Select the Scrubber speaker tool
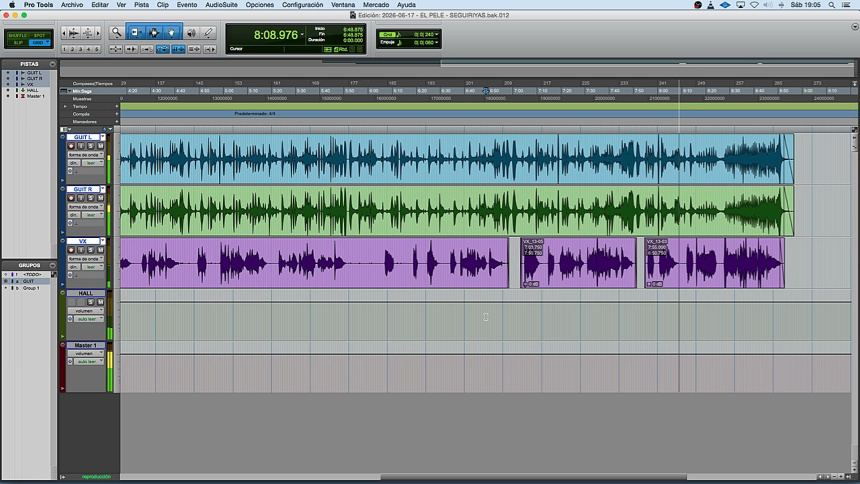 click(191, 33)
